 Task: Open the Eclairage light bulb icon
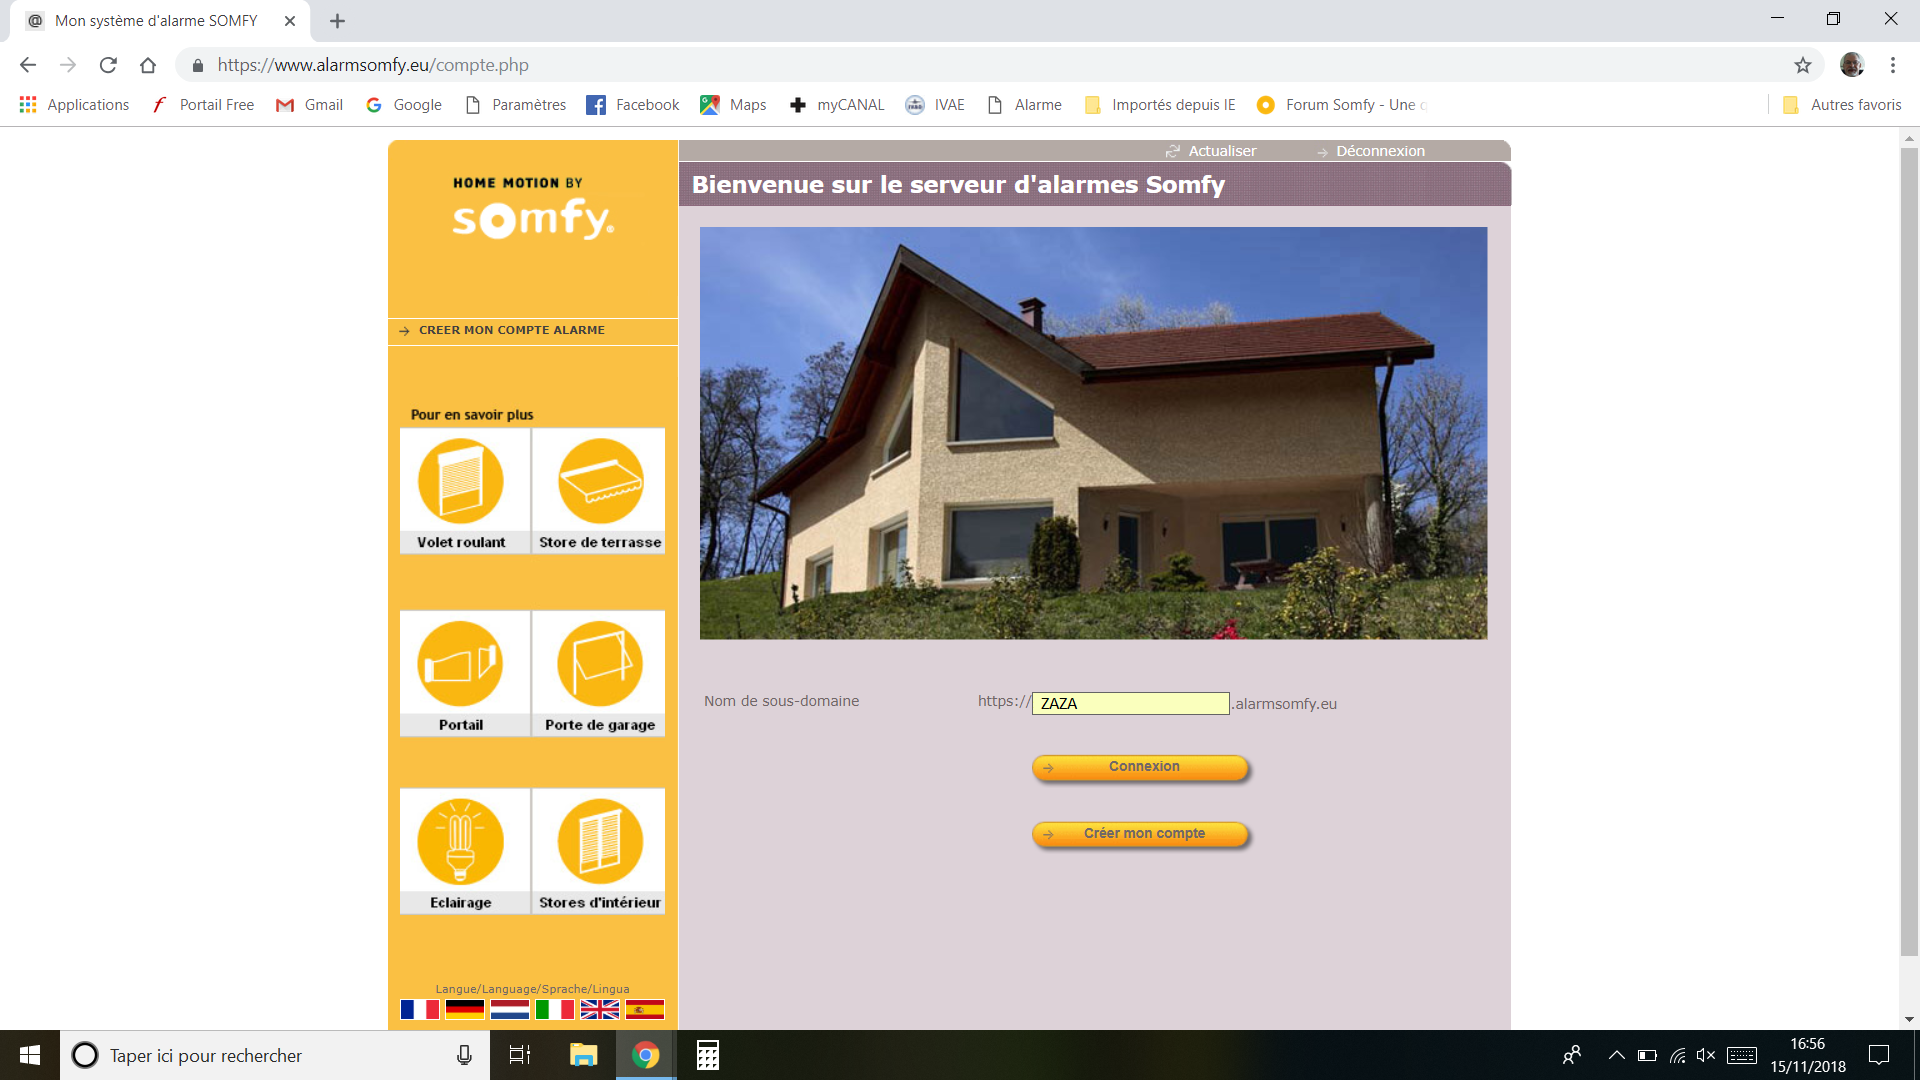[461, 842]
